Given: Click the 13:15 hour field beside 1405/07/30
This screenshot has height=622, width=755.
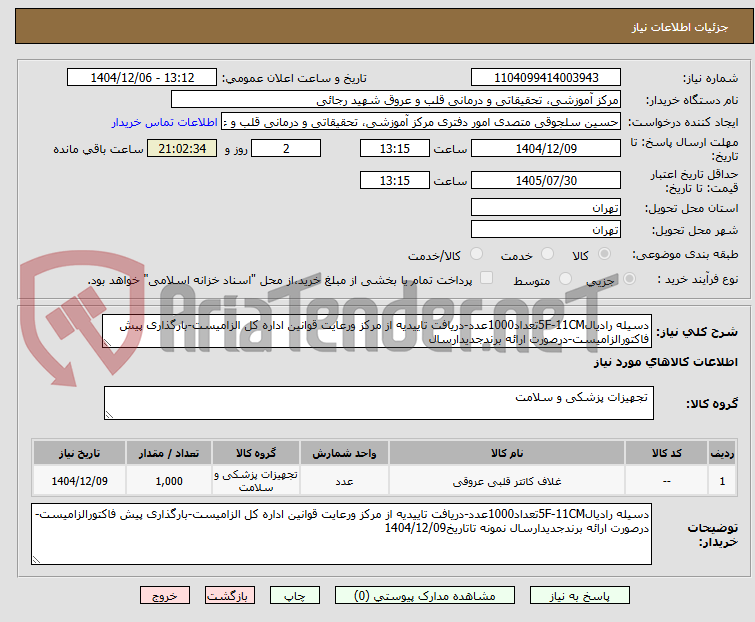Looking at the screenshot, I should coord(394,180).
